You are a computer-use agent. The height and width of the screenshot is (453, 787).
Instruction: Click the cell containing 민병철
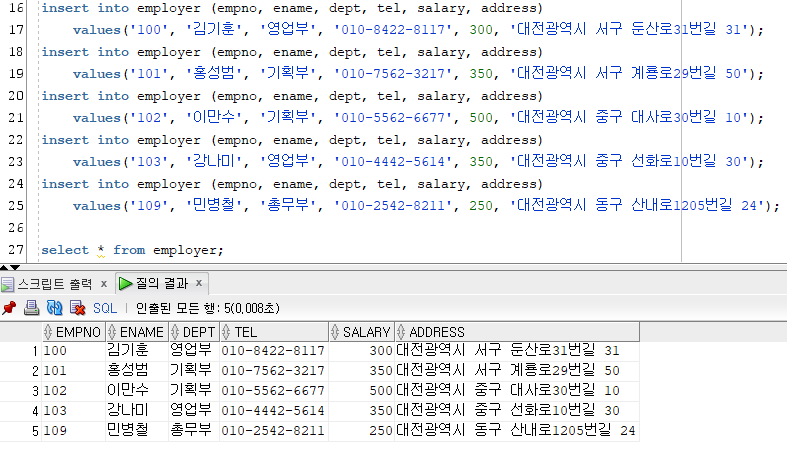(x=137, y=431)
